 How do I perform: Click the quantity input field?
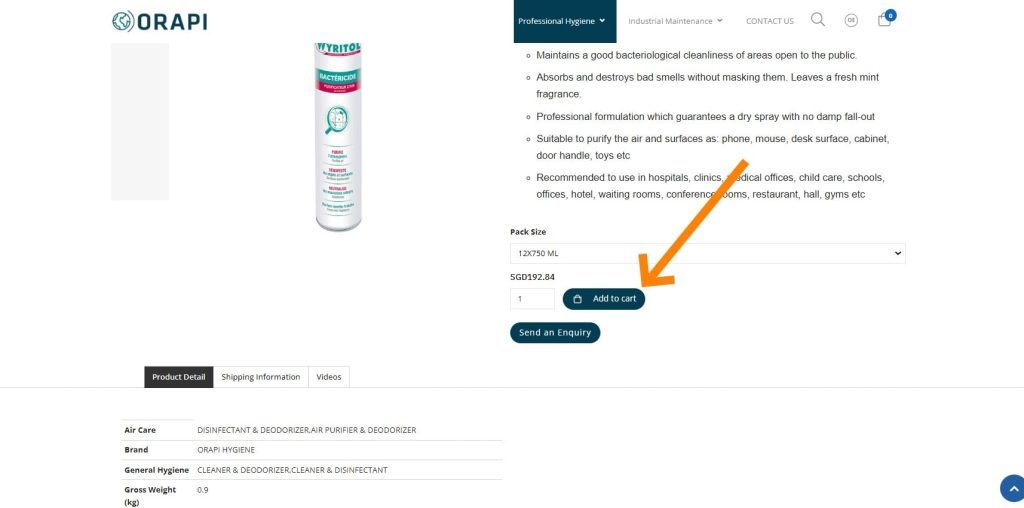[532, 299]
